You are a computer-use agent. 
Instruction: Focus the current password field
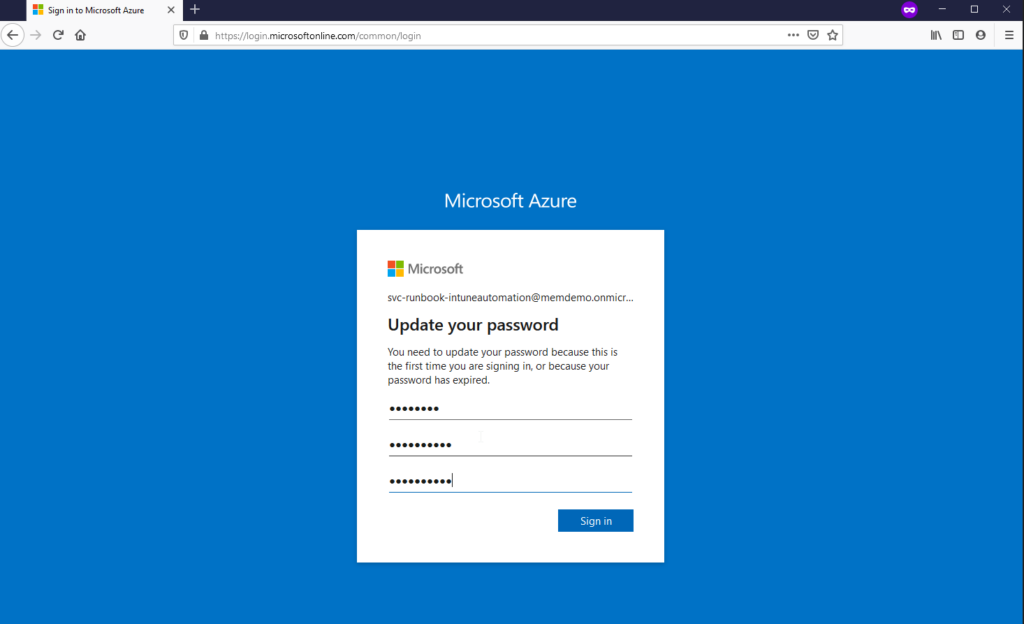tap(510, 409)
